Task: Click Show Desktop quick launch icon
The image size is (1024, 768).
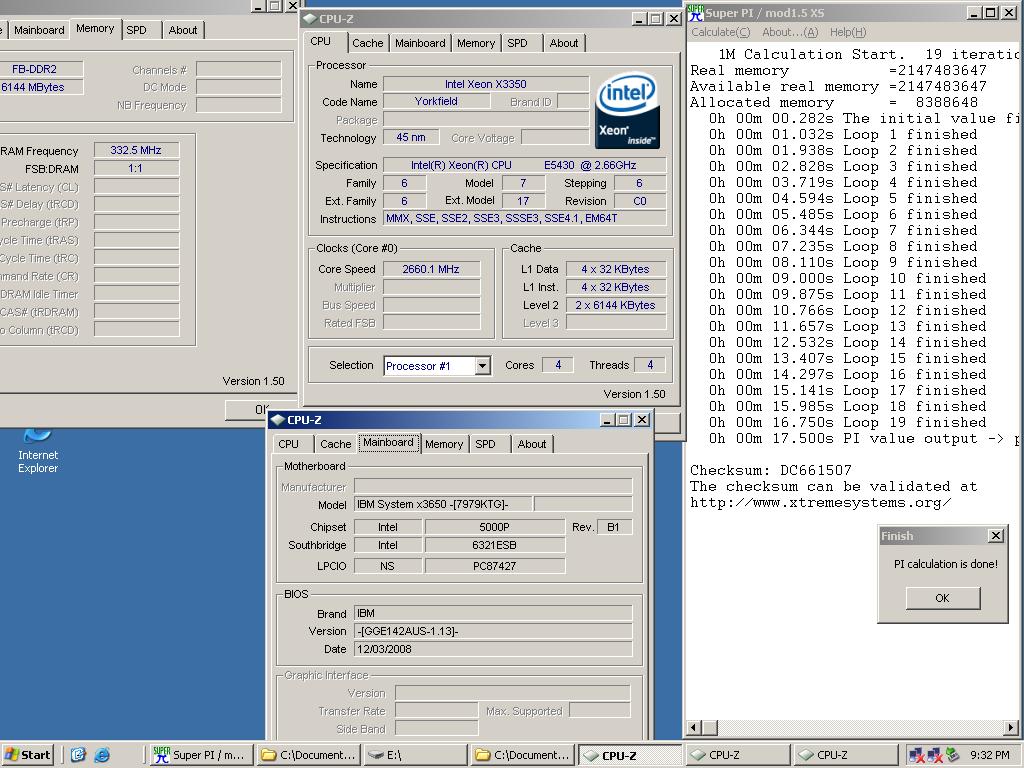Action: pos(78,755)
